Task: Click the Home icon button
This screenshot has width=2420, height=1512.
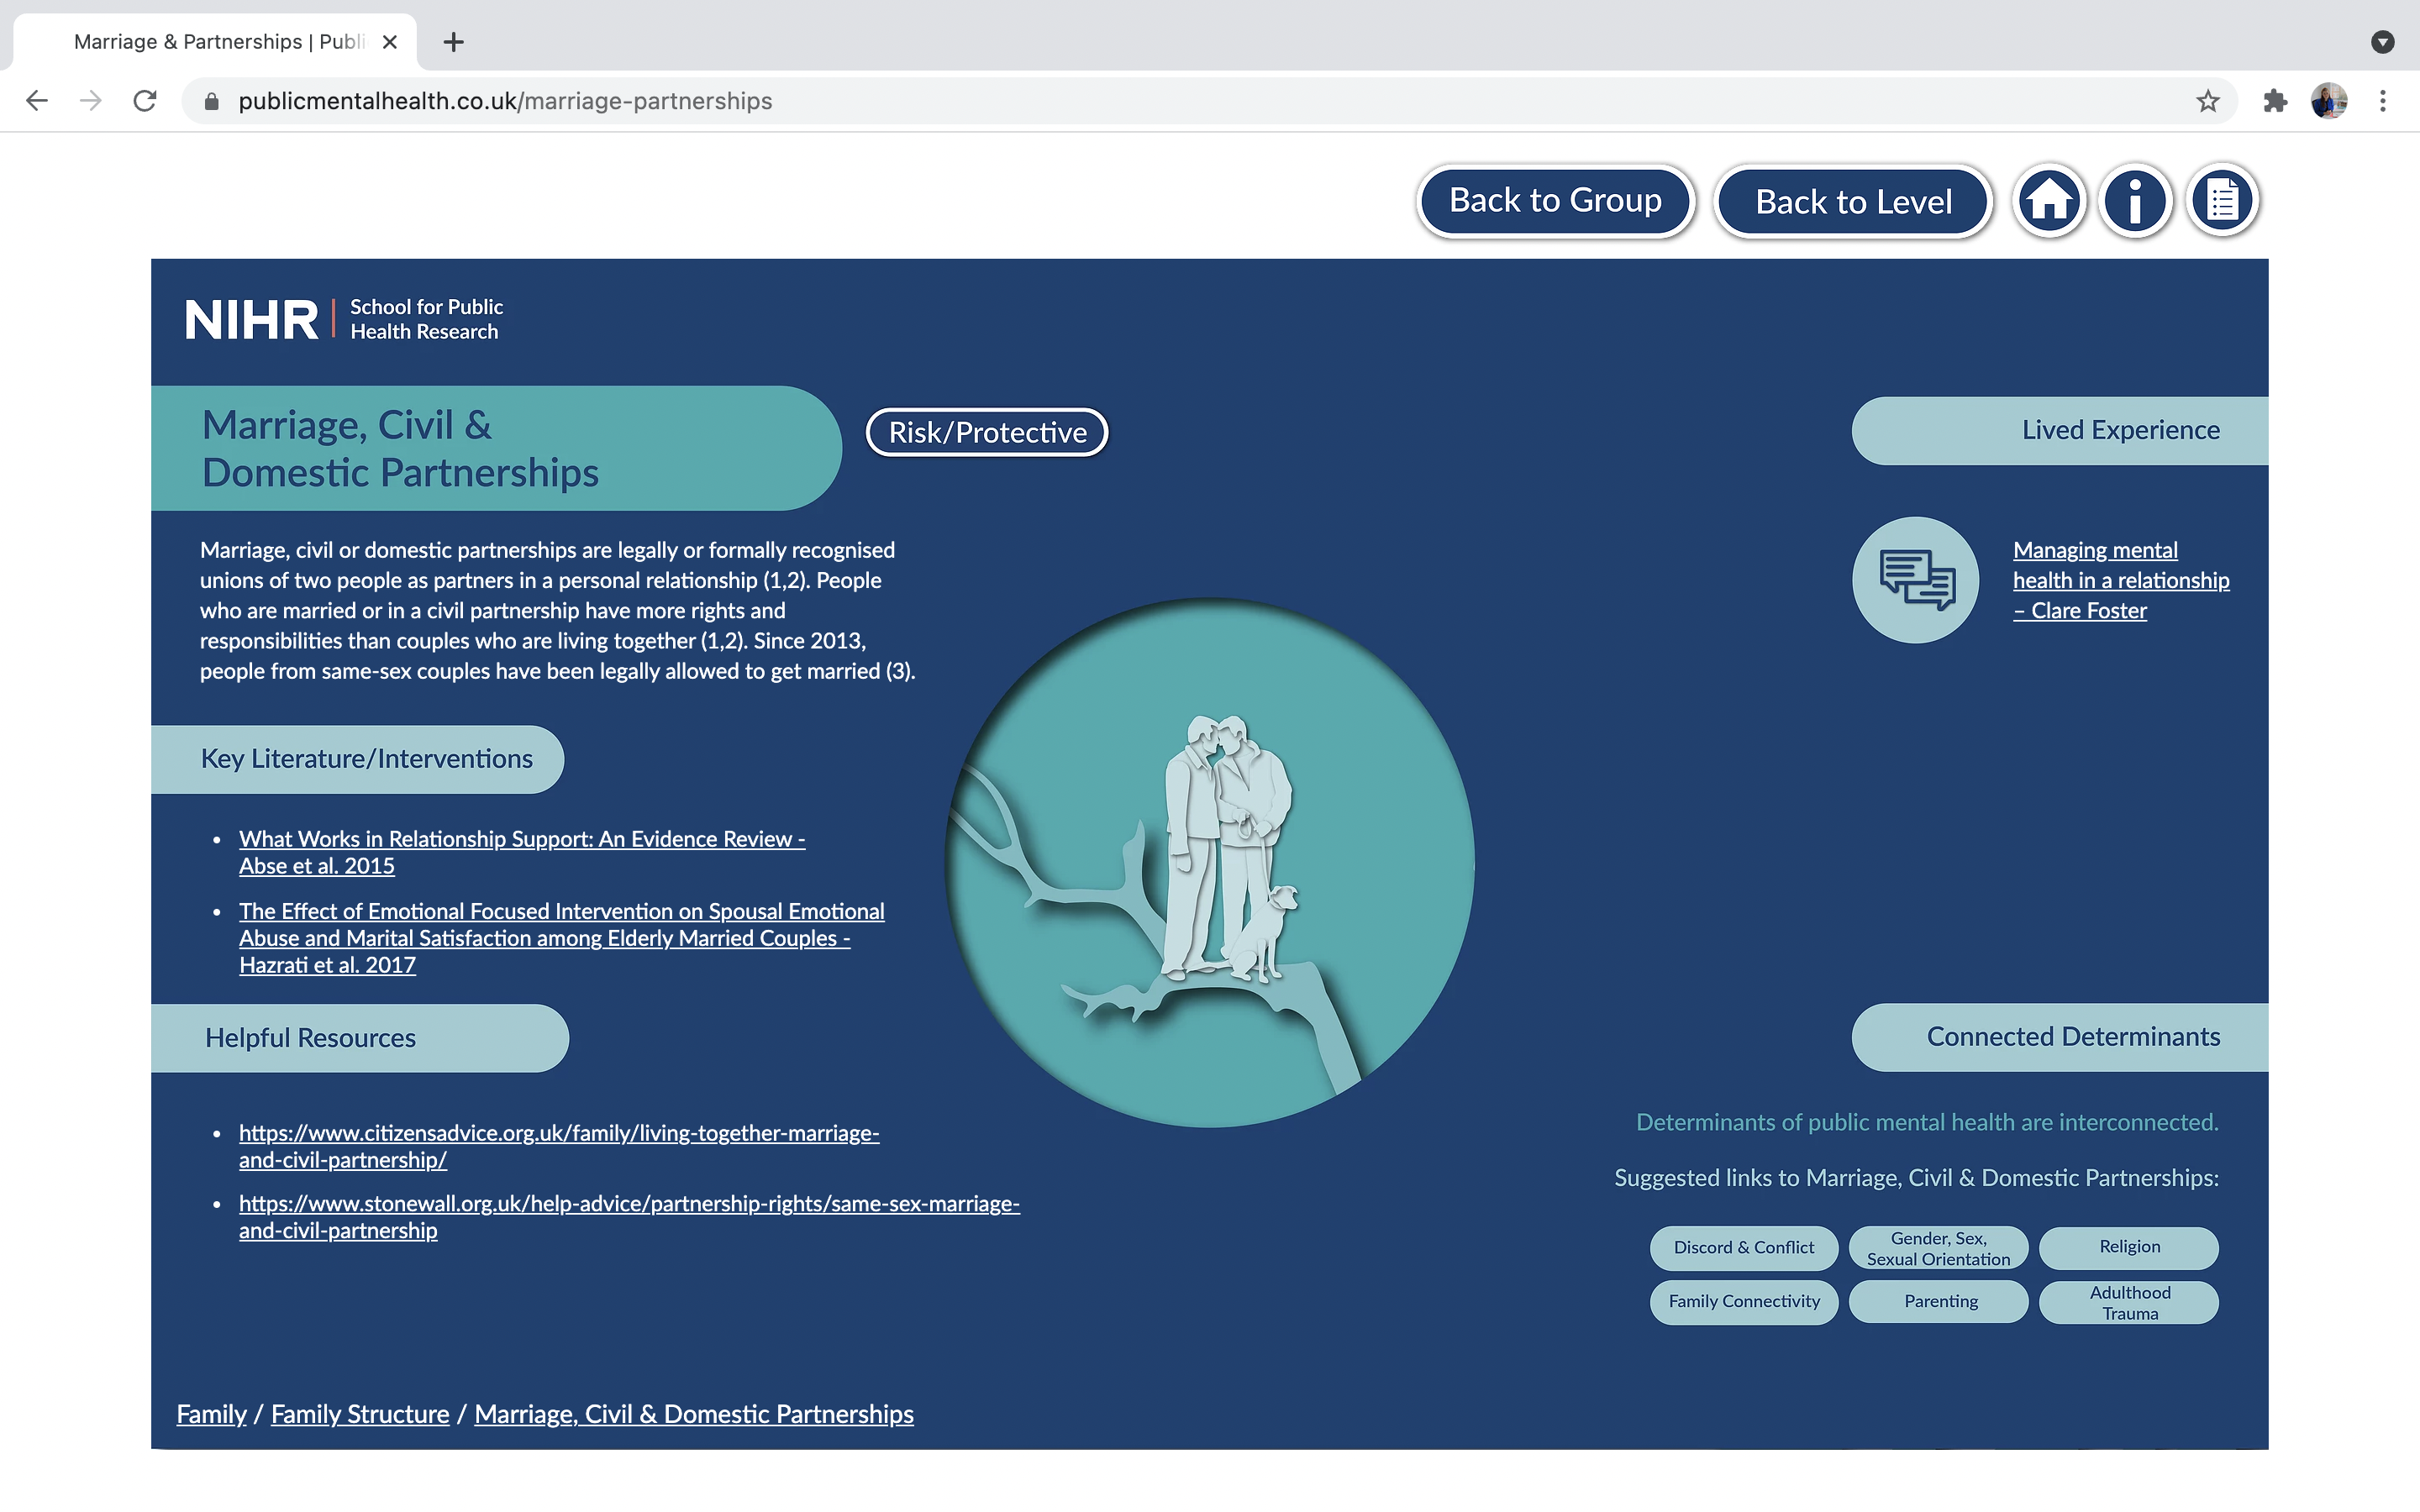Action: pos(2049,200)
